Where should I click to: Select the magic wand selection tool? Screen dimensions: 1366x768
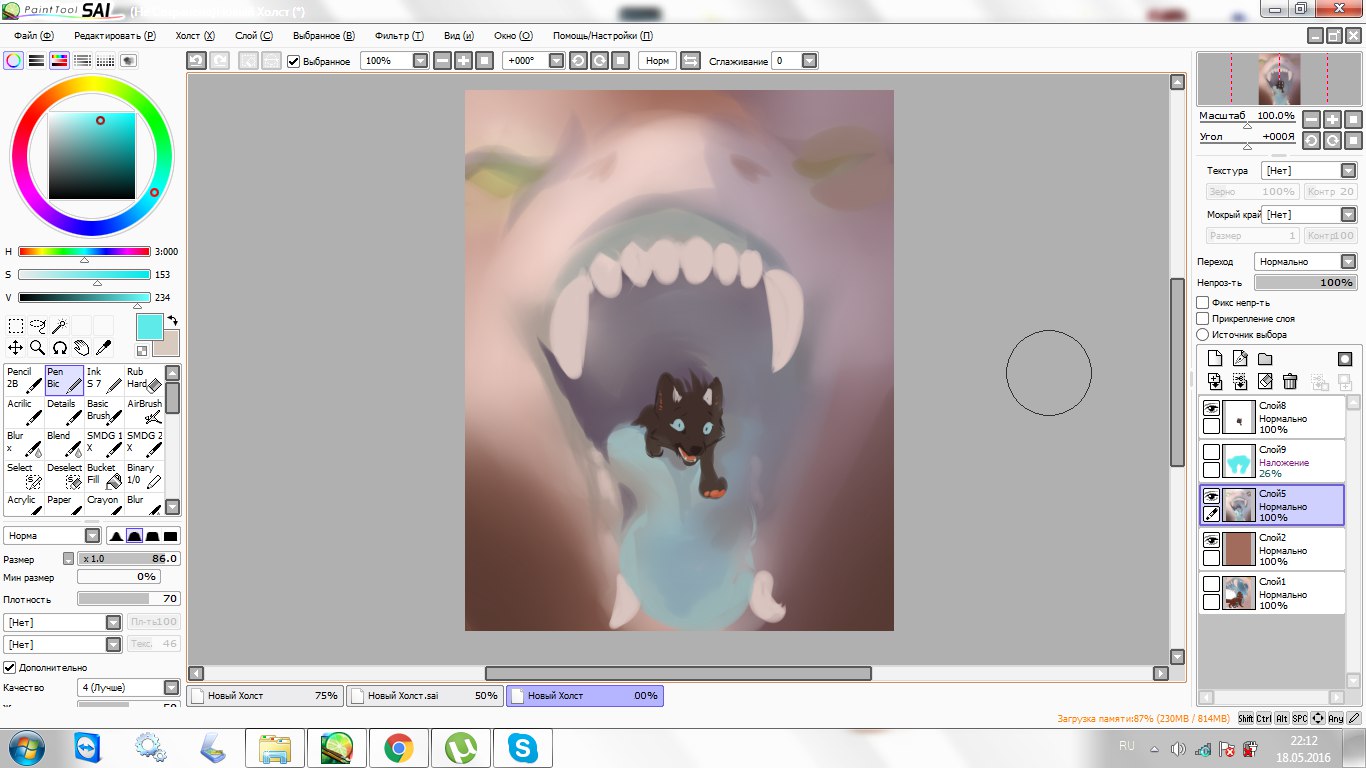[60, 326]
